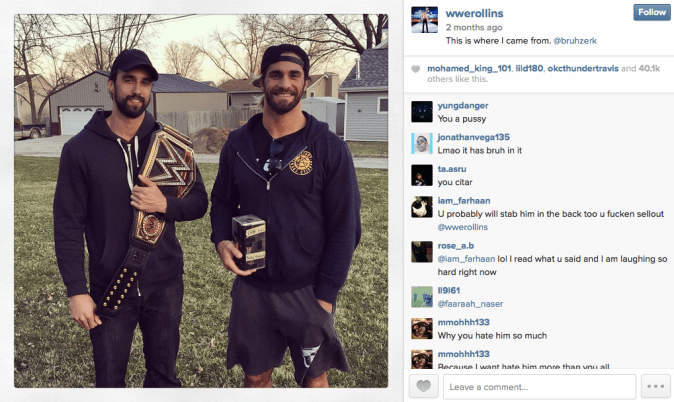Open wwerollins profile picture

(424, 20)
